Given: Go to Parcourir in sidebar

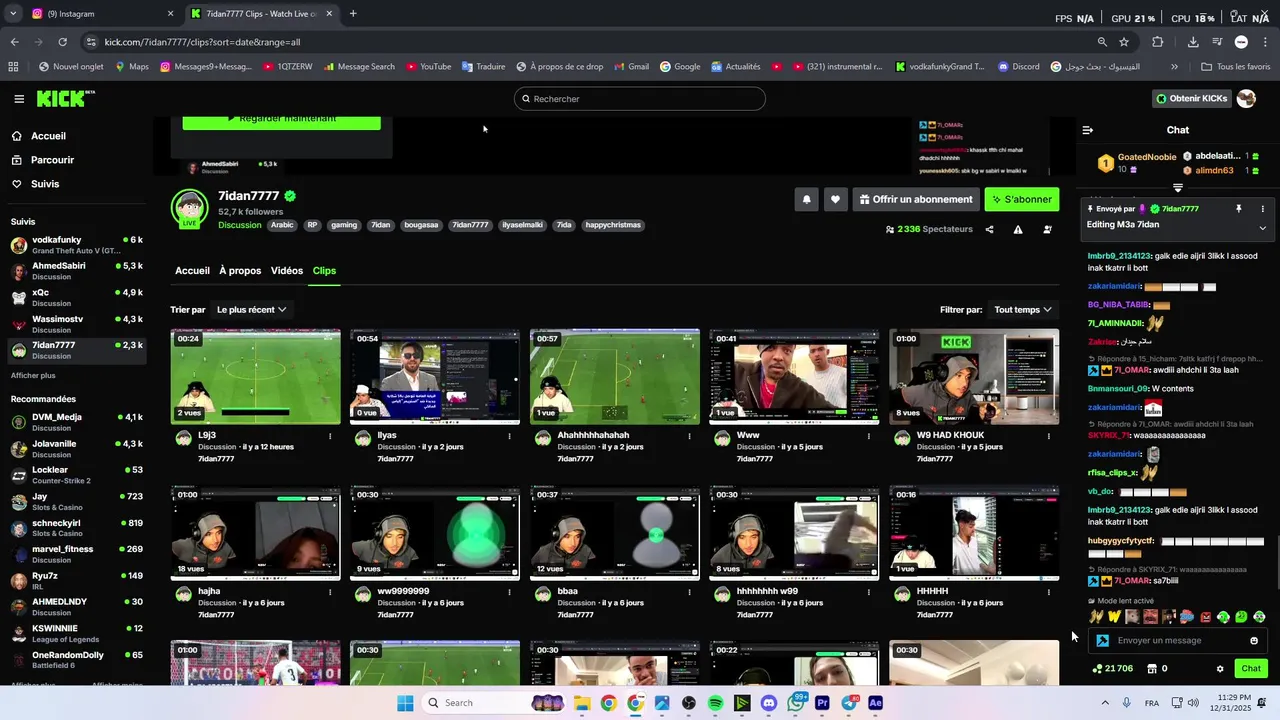Looking at the screenshot, I should point(52,160).
